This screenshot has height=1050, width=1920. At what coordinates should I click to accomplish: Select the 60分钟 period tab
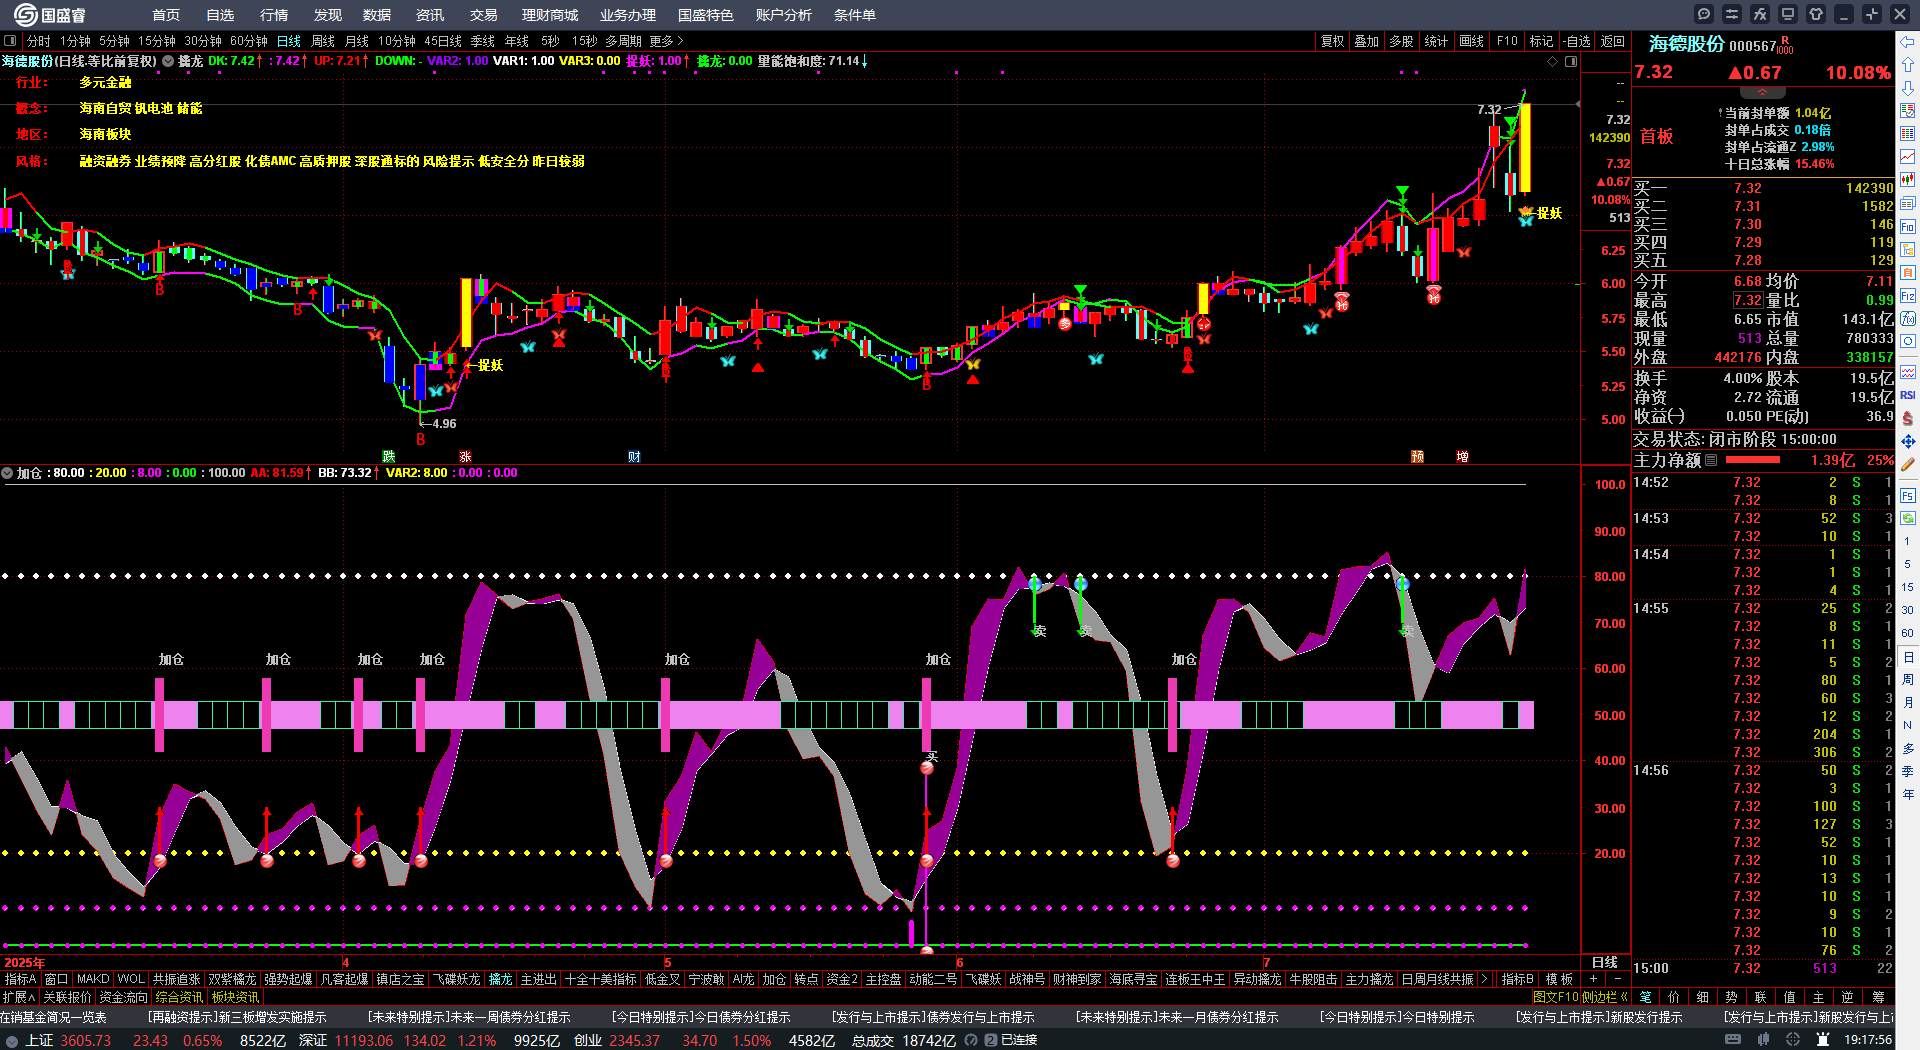coord(249,41)
